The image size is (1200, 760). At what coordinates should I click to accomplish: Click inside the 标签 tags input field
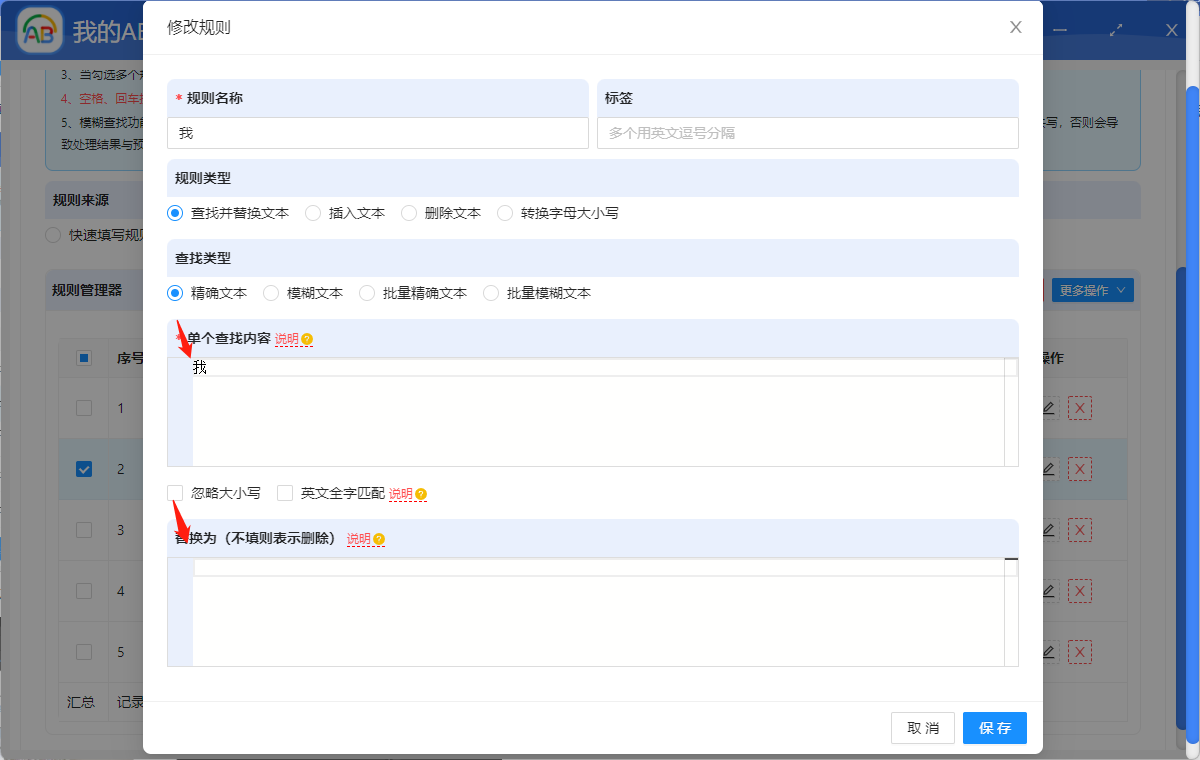click(808, 132)
